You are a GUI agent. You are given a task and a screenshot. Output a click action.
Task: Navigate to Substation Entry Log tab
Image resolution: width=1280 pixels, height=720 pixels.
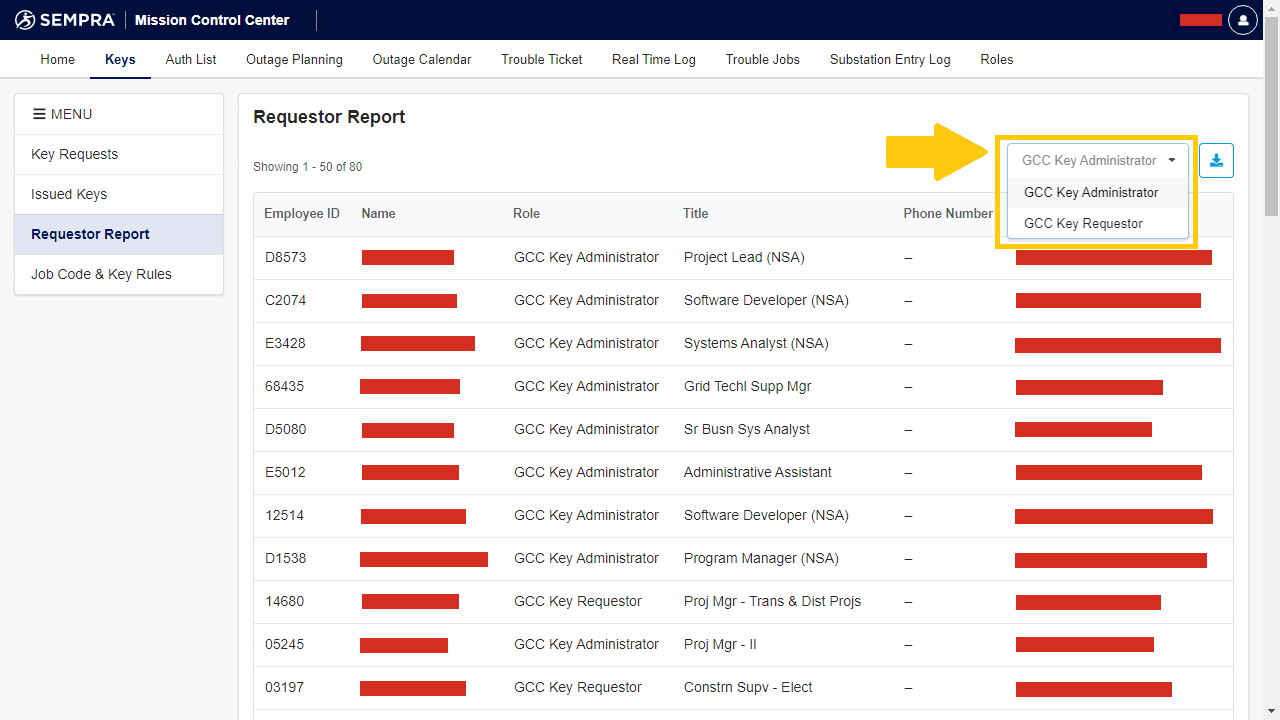point(890,60)
